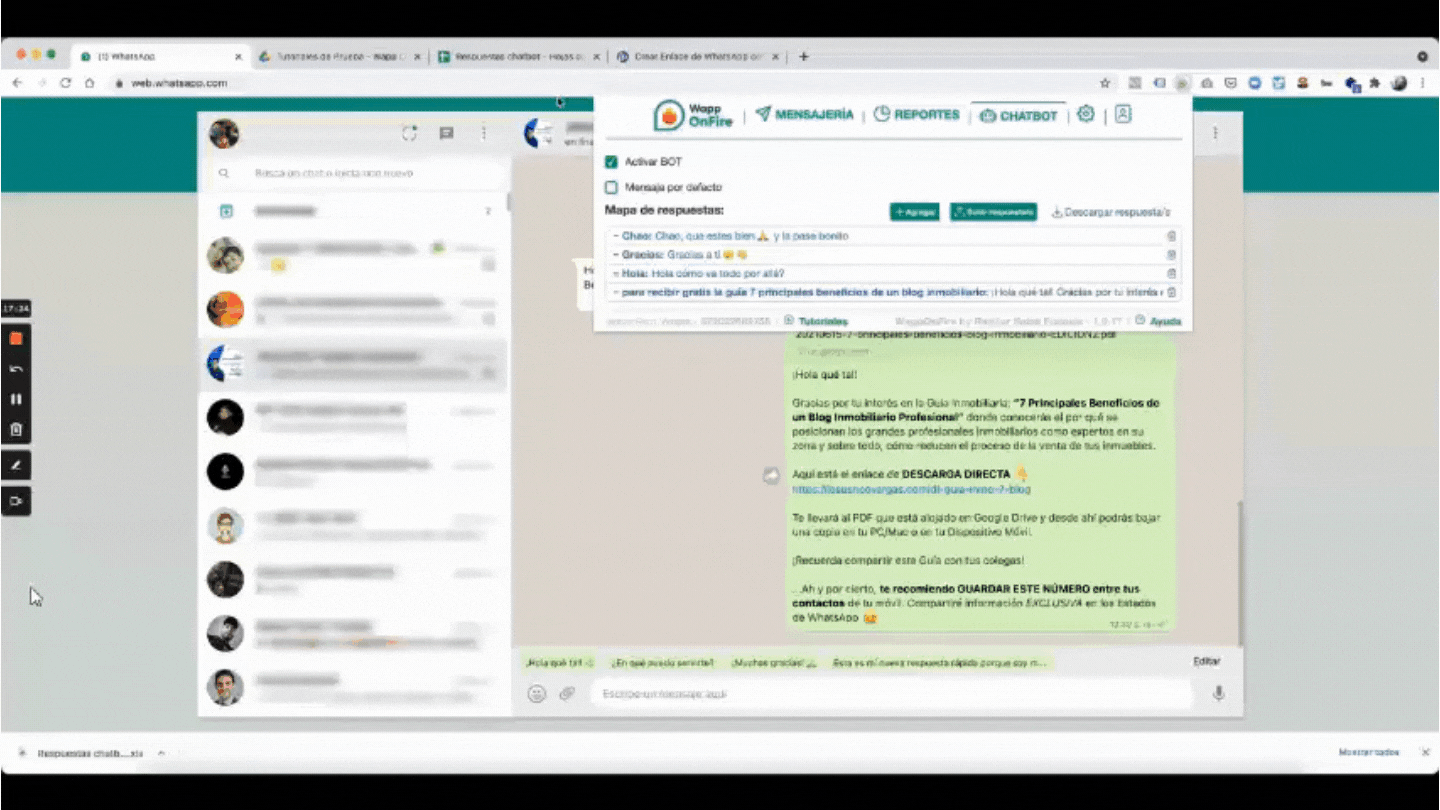Screen dimensions: 1440x810
Task: Discard recording with trash icon
Action: tap(16, 430)
